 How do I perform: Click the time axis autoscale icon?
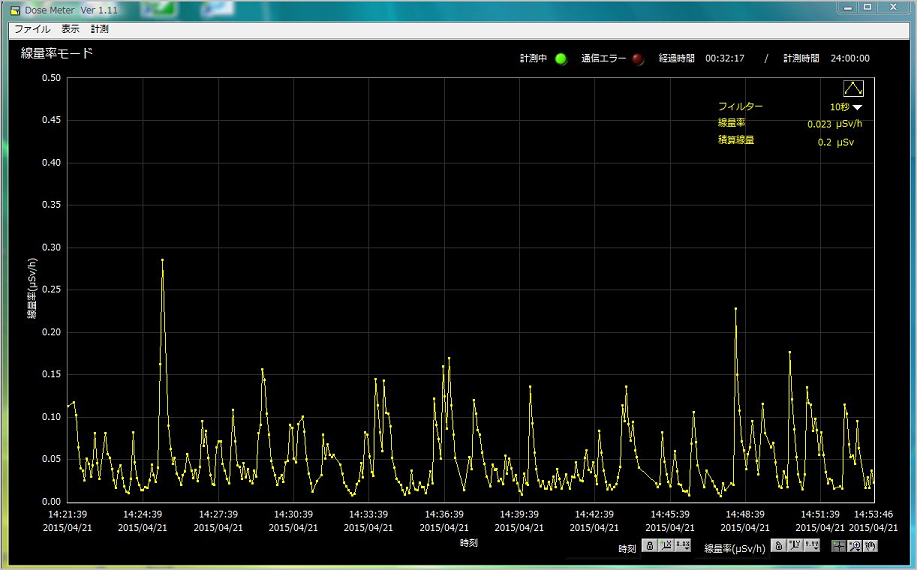pyautogui.click(x=666, y=546)
